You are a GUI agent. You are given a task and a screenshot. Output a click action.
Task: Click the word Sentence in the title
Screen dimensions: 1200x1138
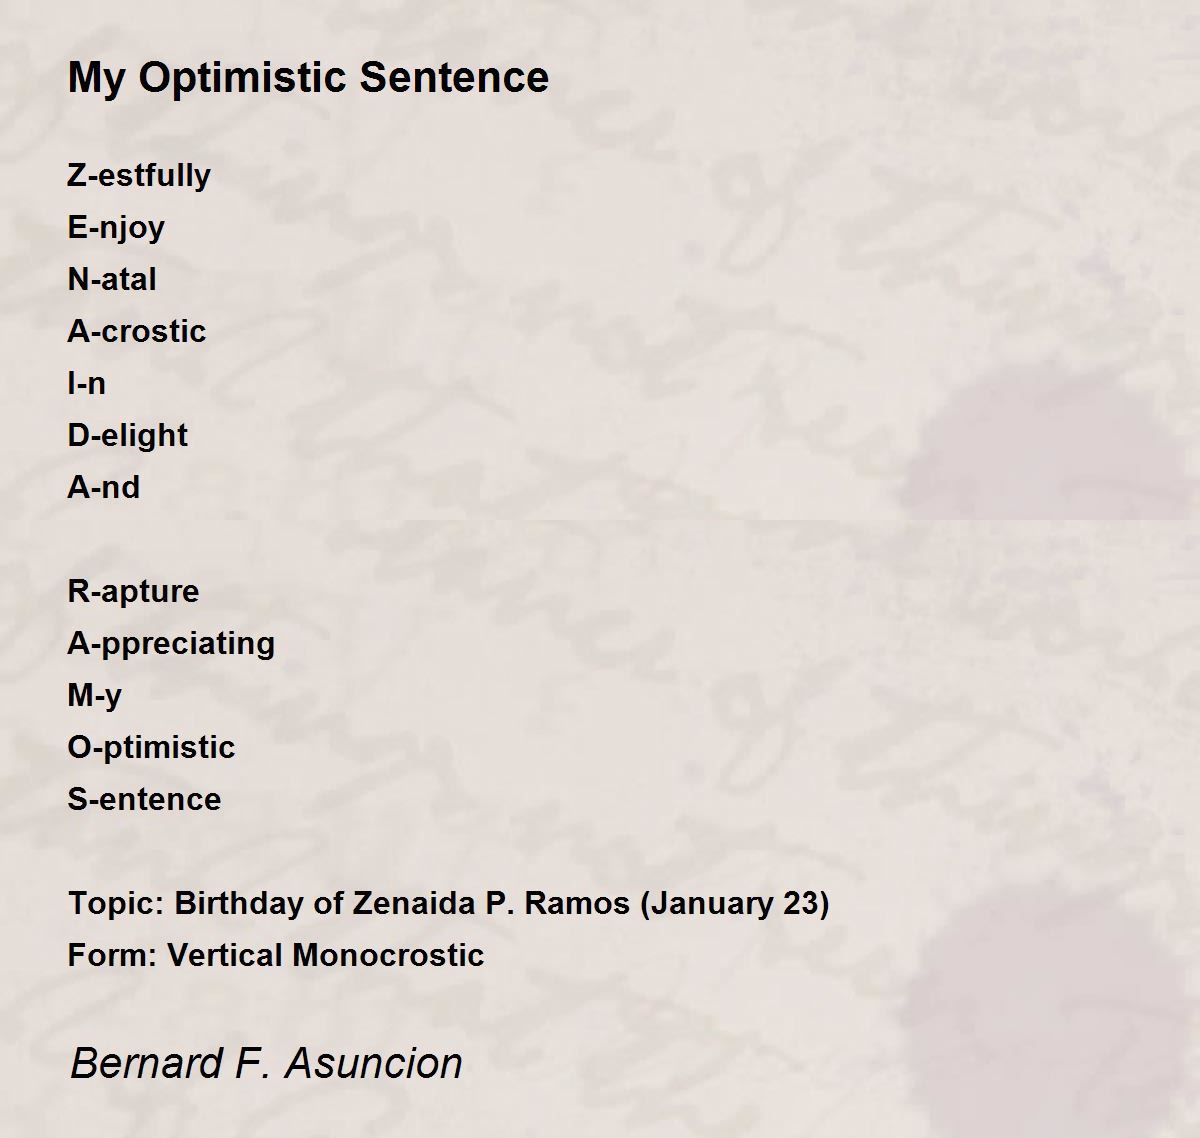click(x=454, y=77)
